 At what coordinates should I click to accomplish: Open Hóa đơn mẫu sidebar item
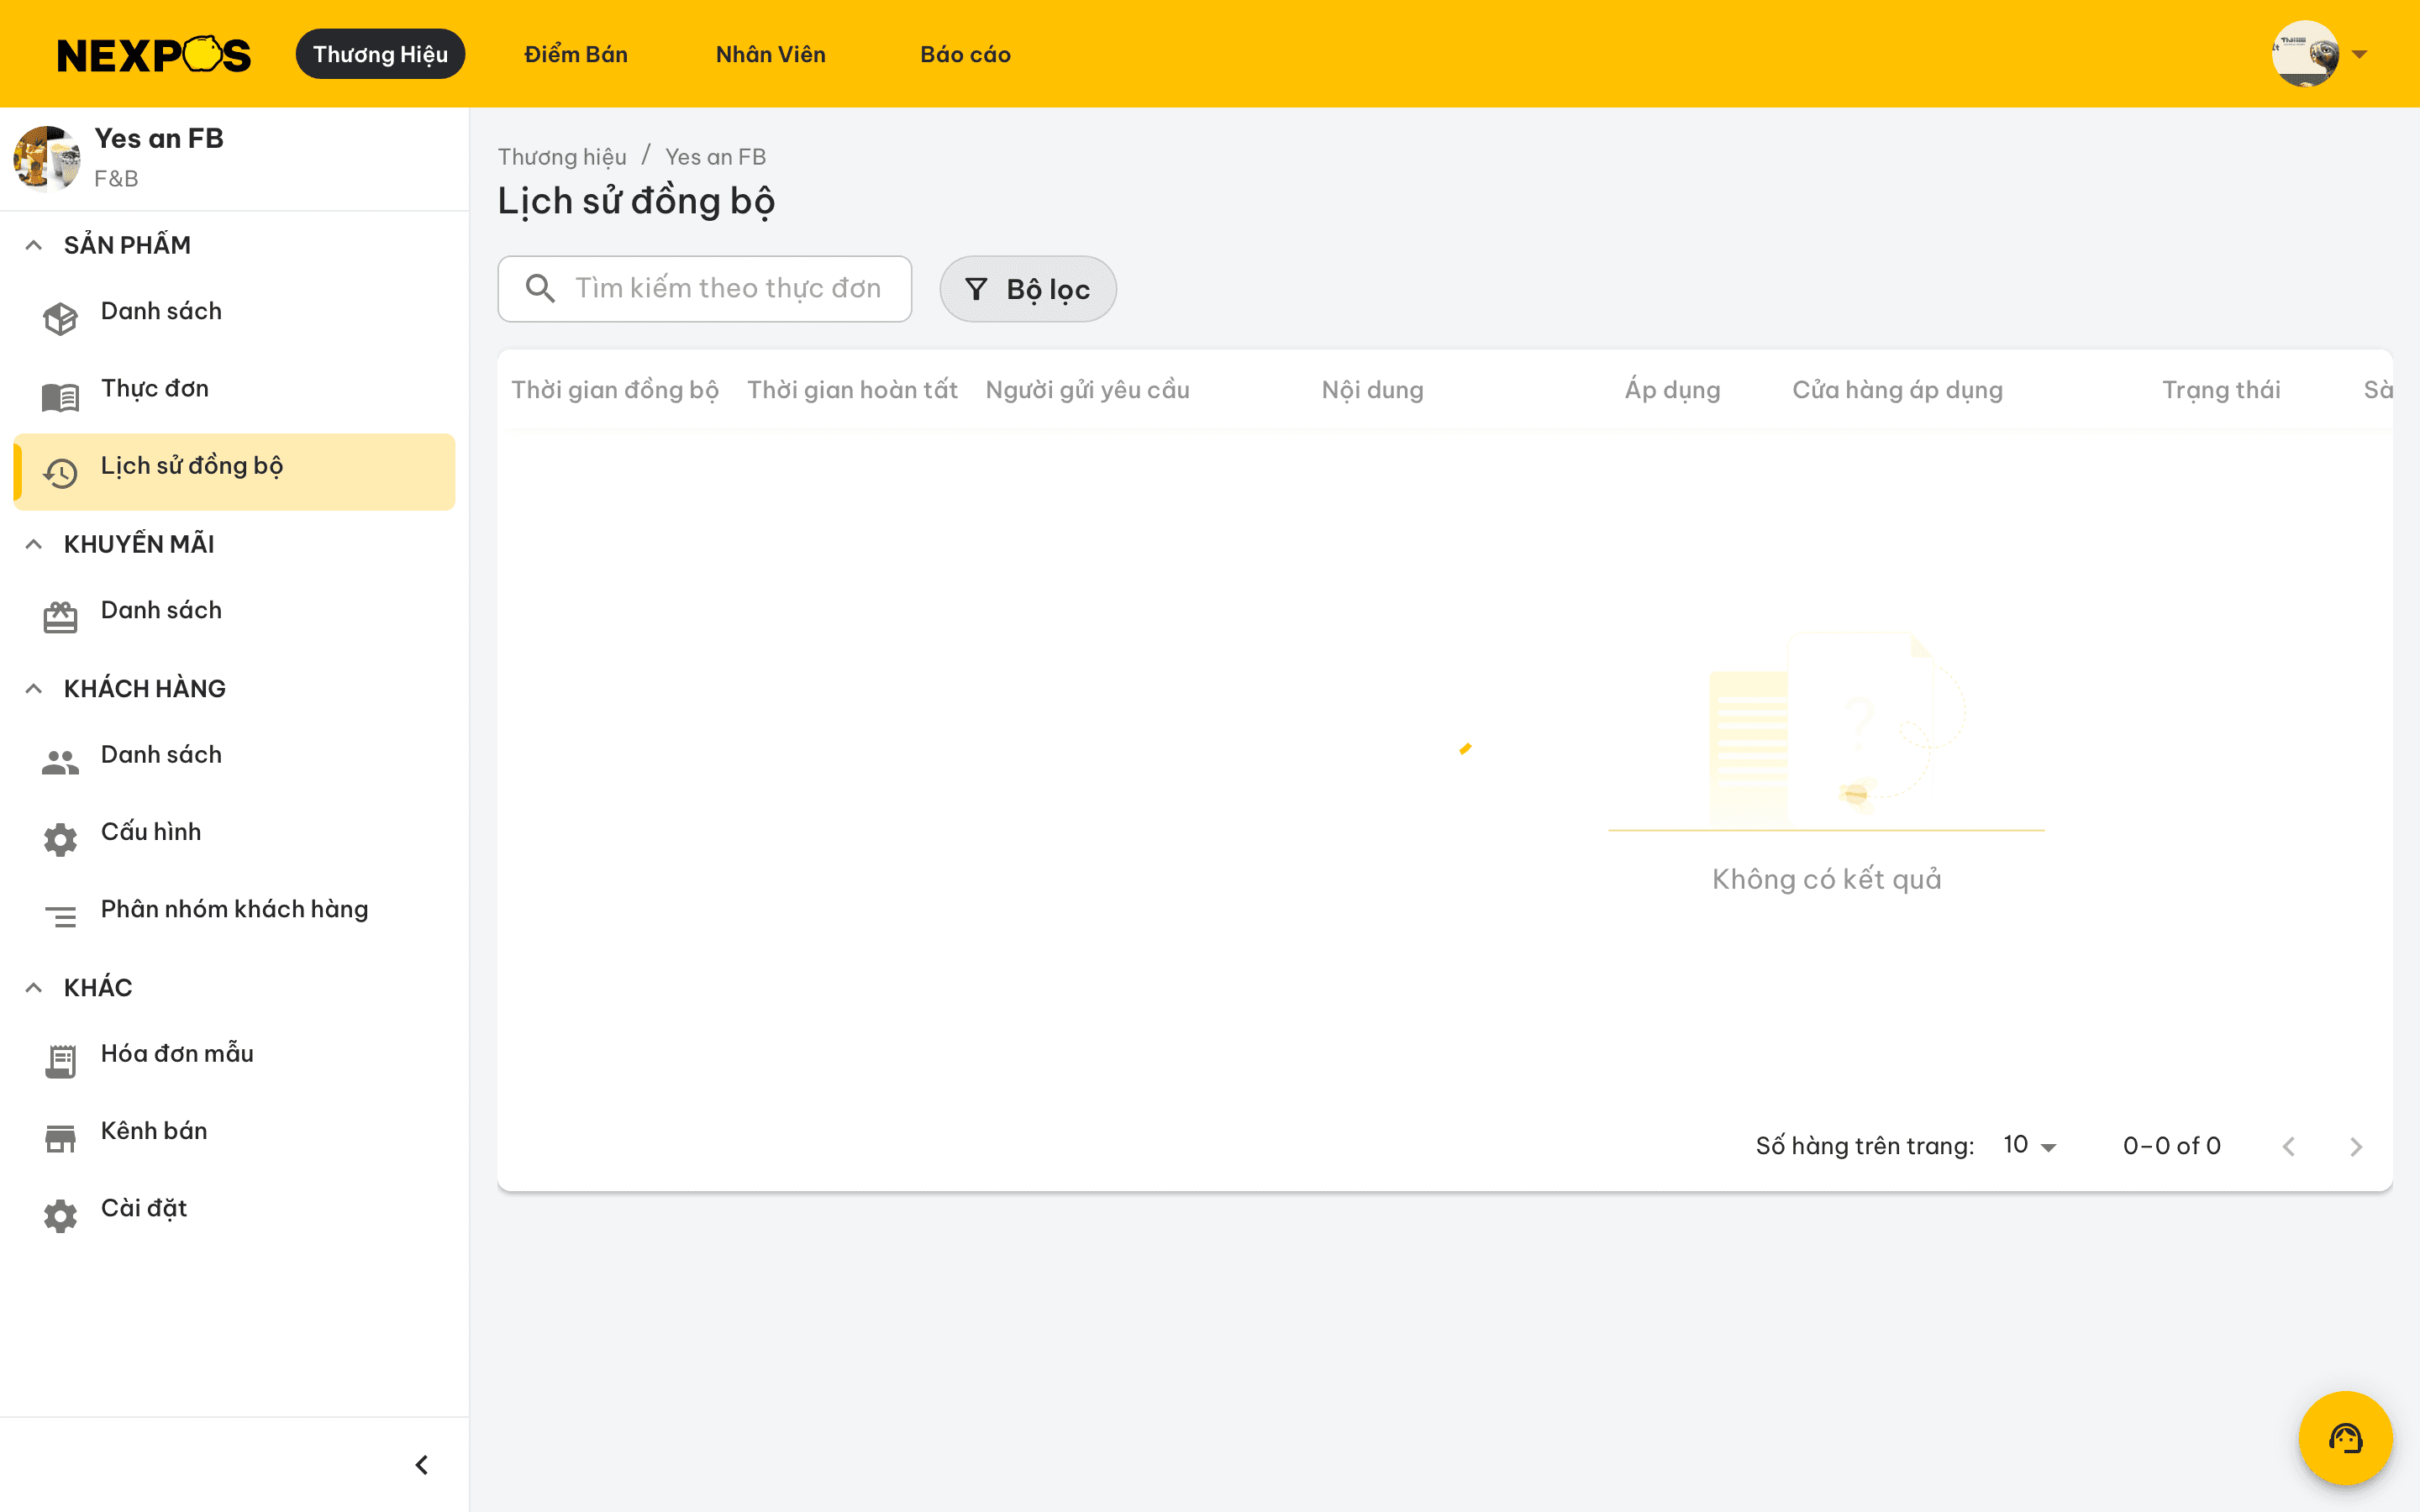point(234,1060)
